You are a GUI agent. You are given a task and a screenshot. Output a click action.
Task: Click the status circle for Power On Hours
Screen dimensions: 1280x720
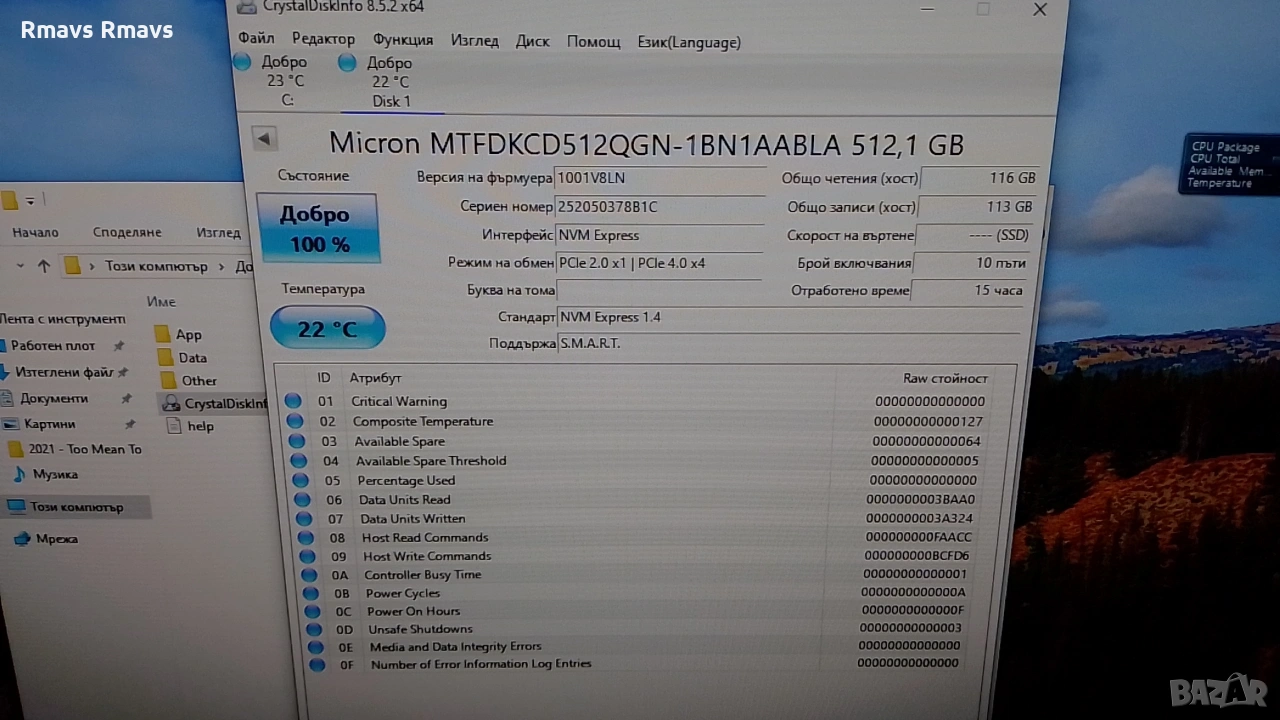pos(314,611)
